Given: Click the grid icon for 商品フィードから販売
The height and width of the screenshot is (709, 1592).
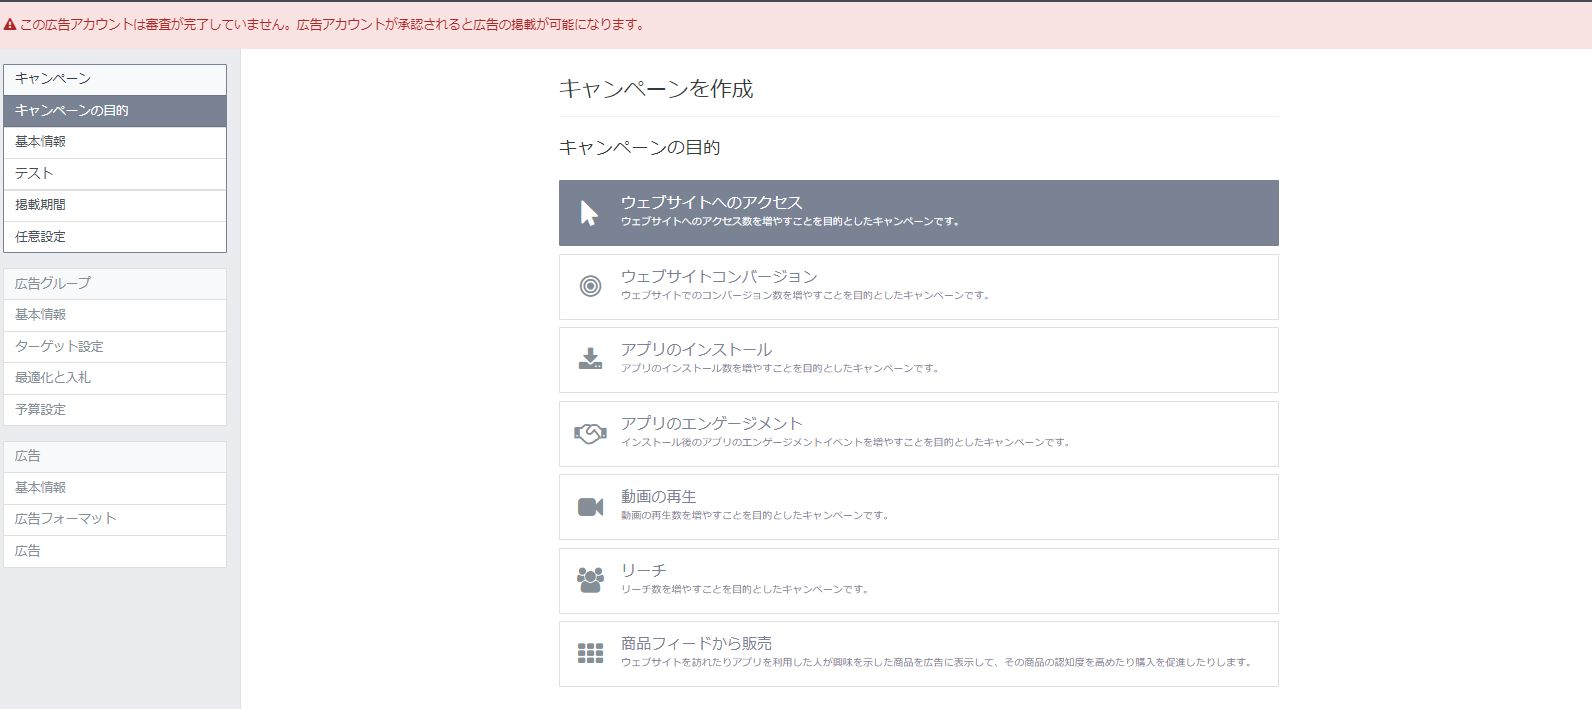Looking at the screenshot, I should 590,654.
